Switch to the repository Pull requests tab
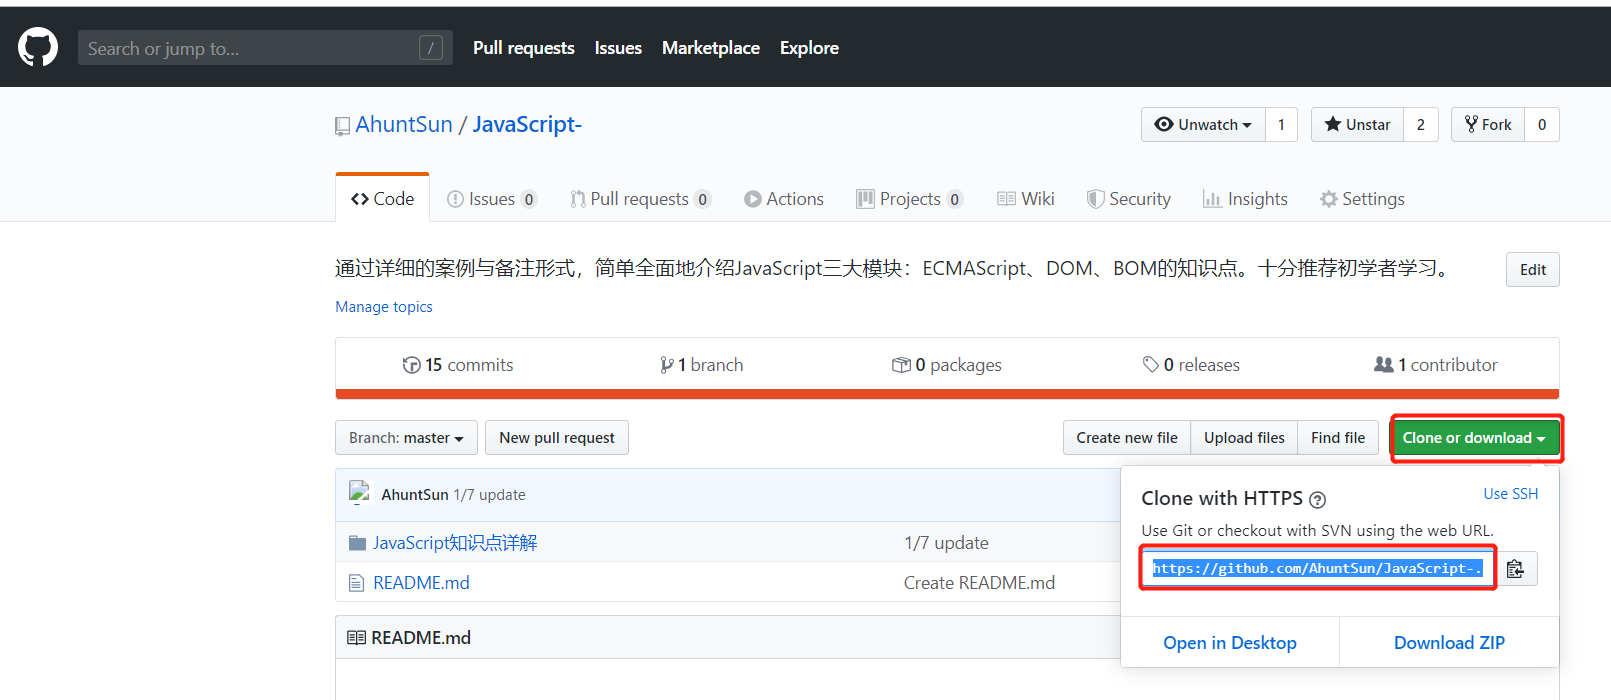The width and height of the screenshot is (1611, 700). point(640,199)
